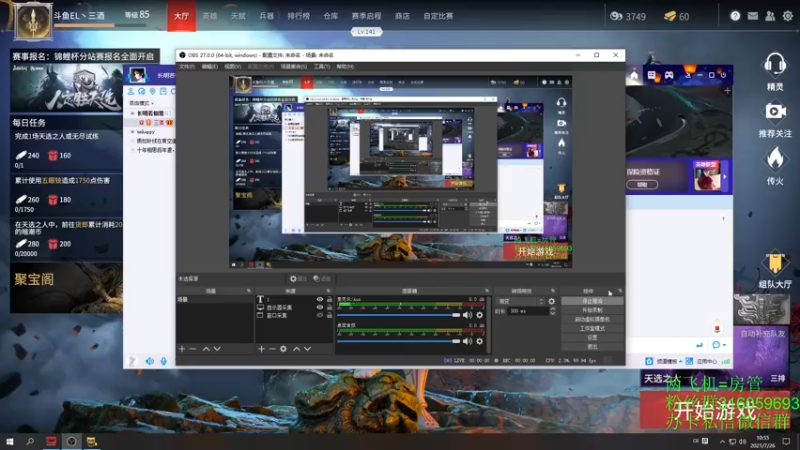
Task: Toggle lock on 显示器采集 source
Action: 329,308
